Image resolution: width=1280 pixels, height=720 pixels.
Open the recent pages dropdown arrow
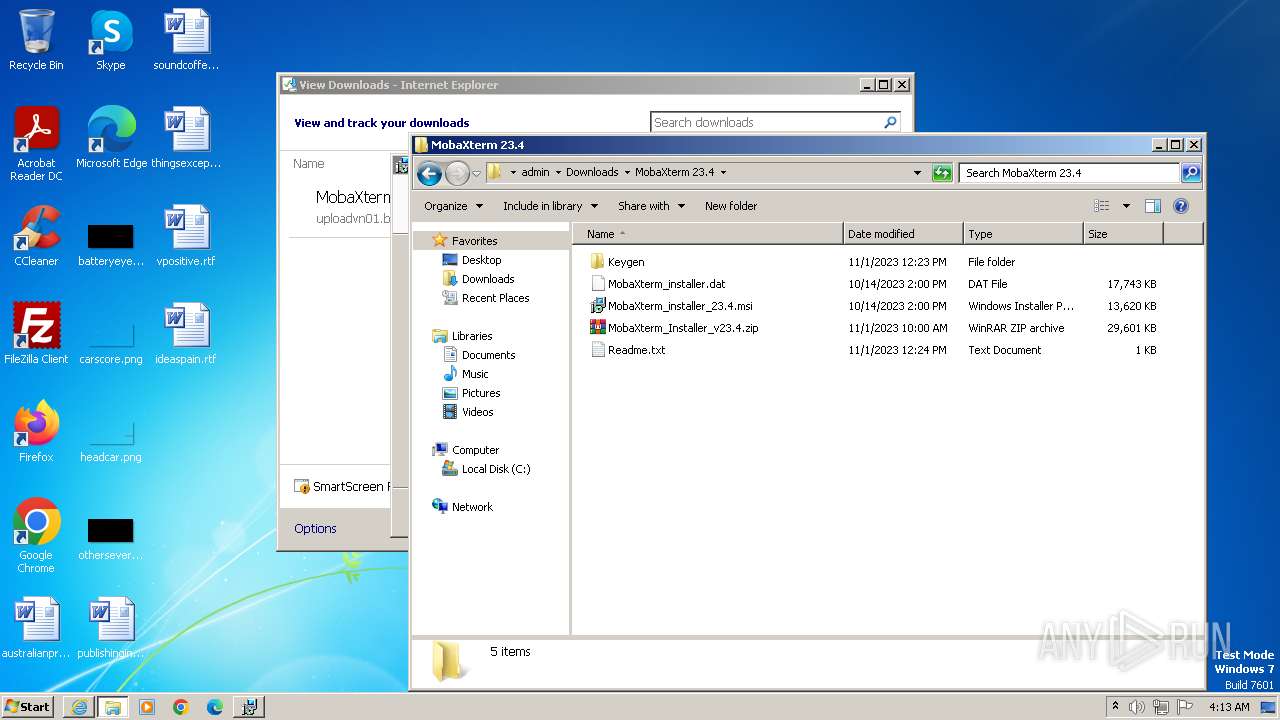(476, 173)
